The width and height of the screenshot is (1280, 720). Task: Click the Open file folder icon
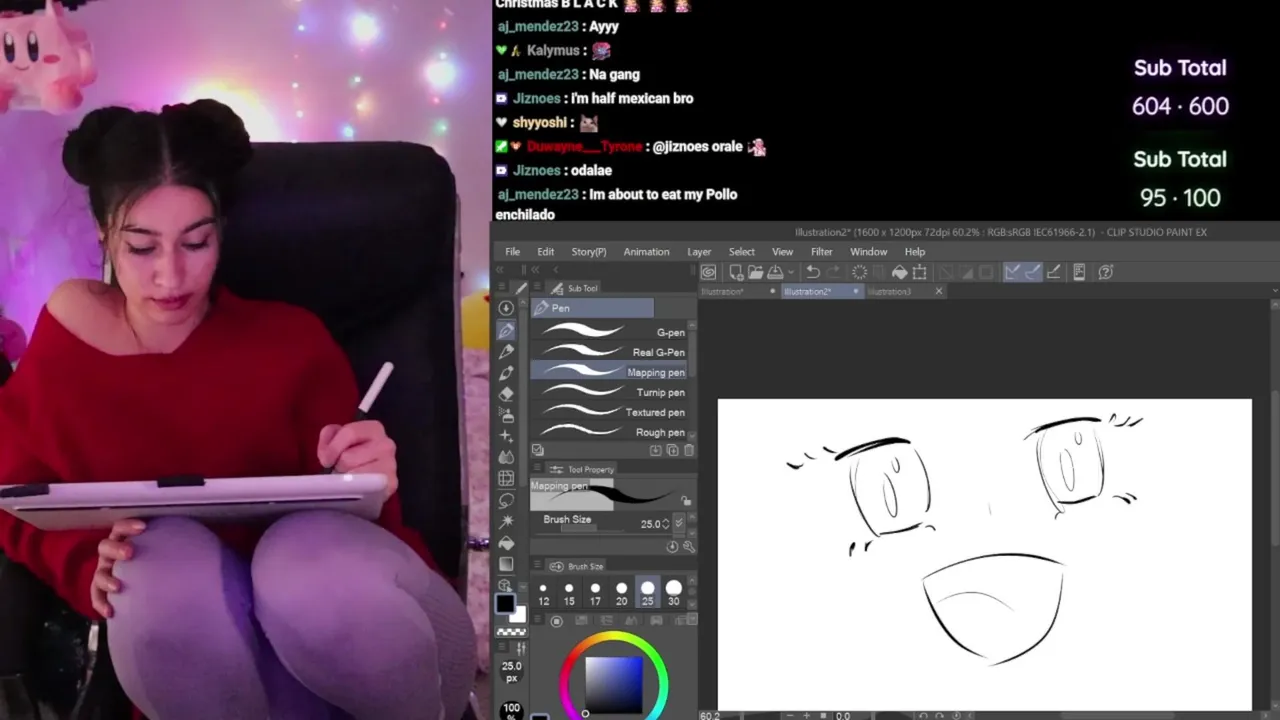[x=756, y=272]
